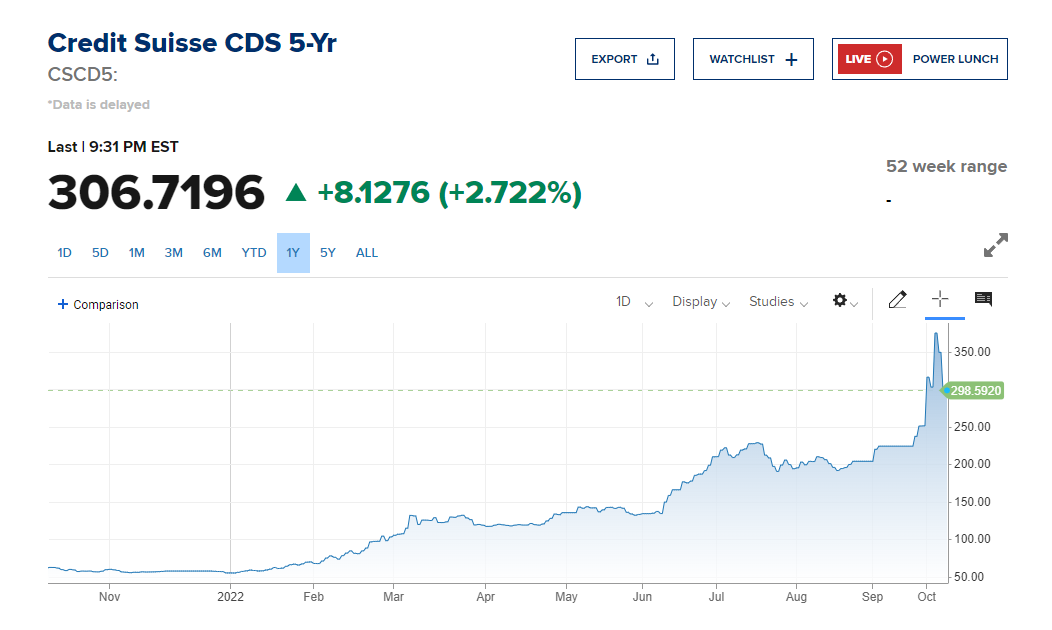Expand chart to fullscreen with arrows icon
The image size is (1052, 630).
[x=996, y=245]
